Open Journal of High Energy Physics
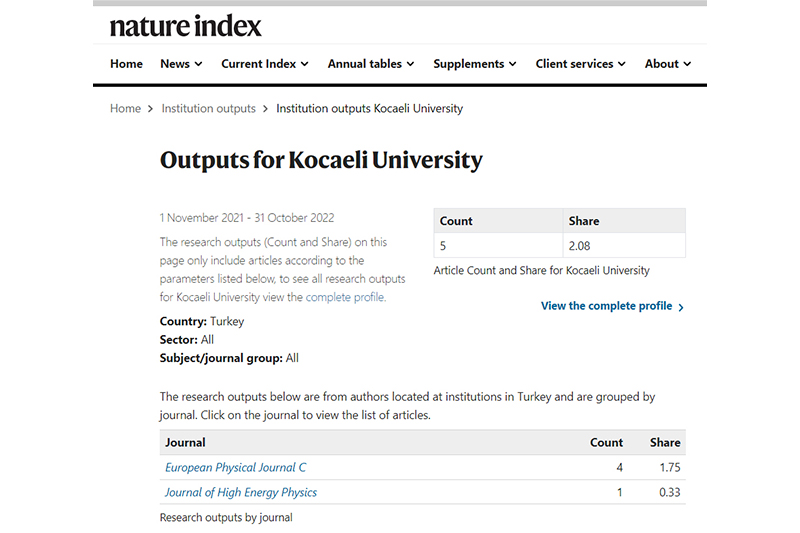Viewport: 800px width, 533px height. (241, 492)
